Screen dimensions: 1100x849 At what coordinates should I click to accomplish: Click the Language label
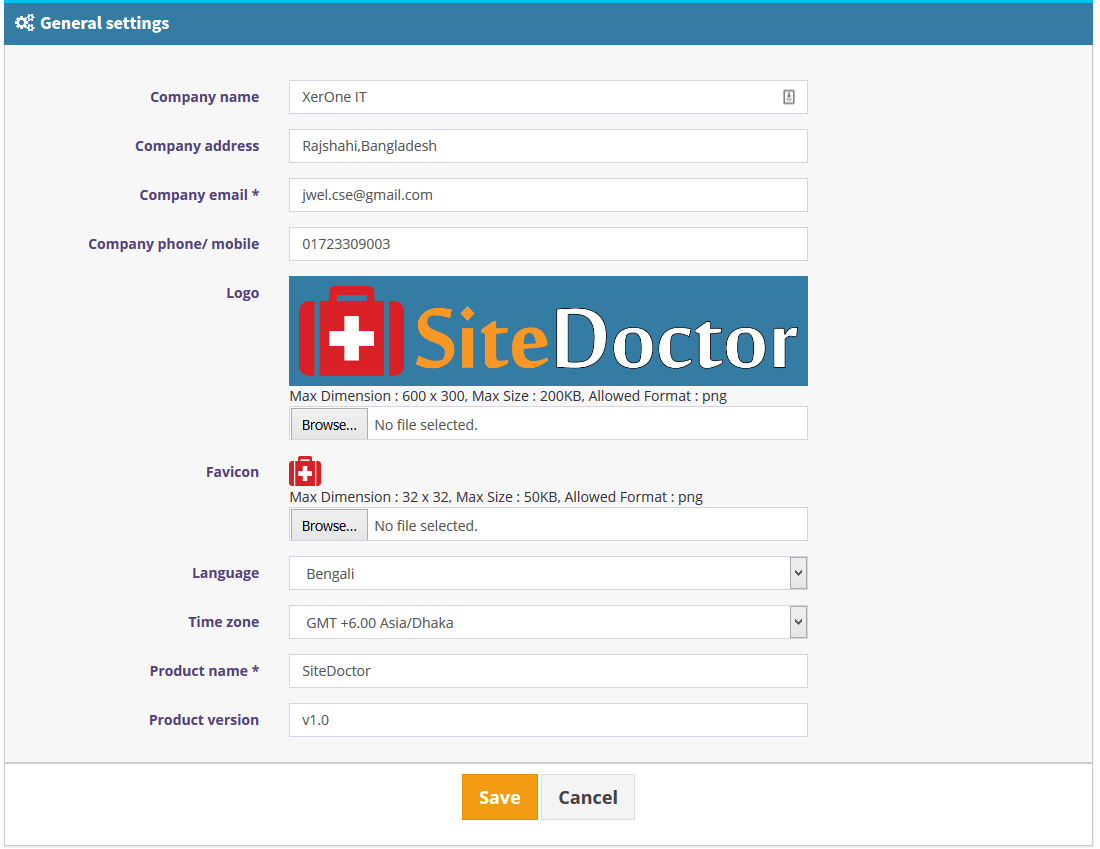point(226,573)
